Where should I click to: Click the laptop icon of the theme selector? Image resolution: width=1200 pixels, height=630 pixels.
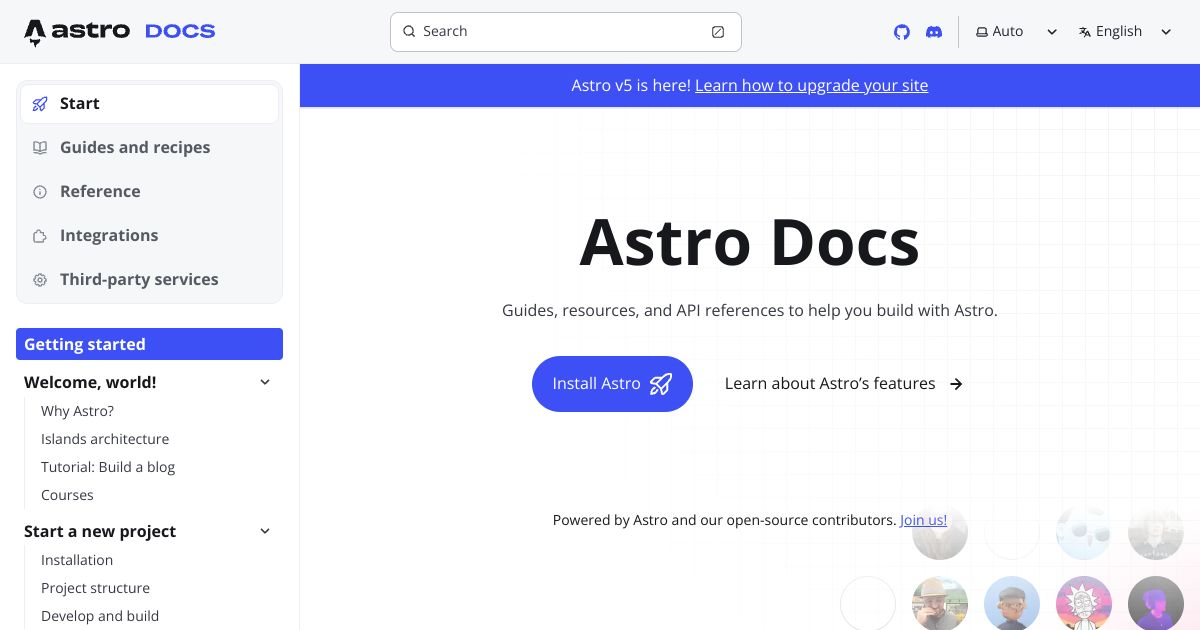[982, 32]
